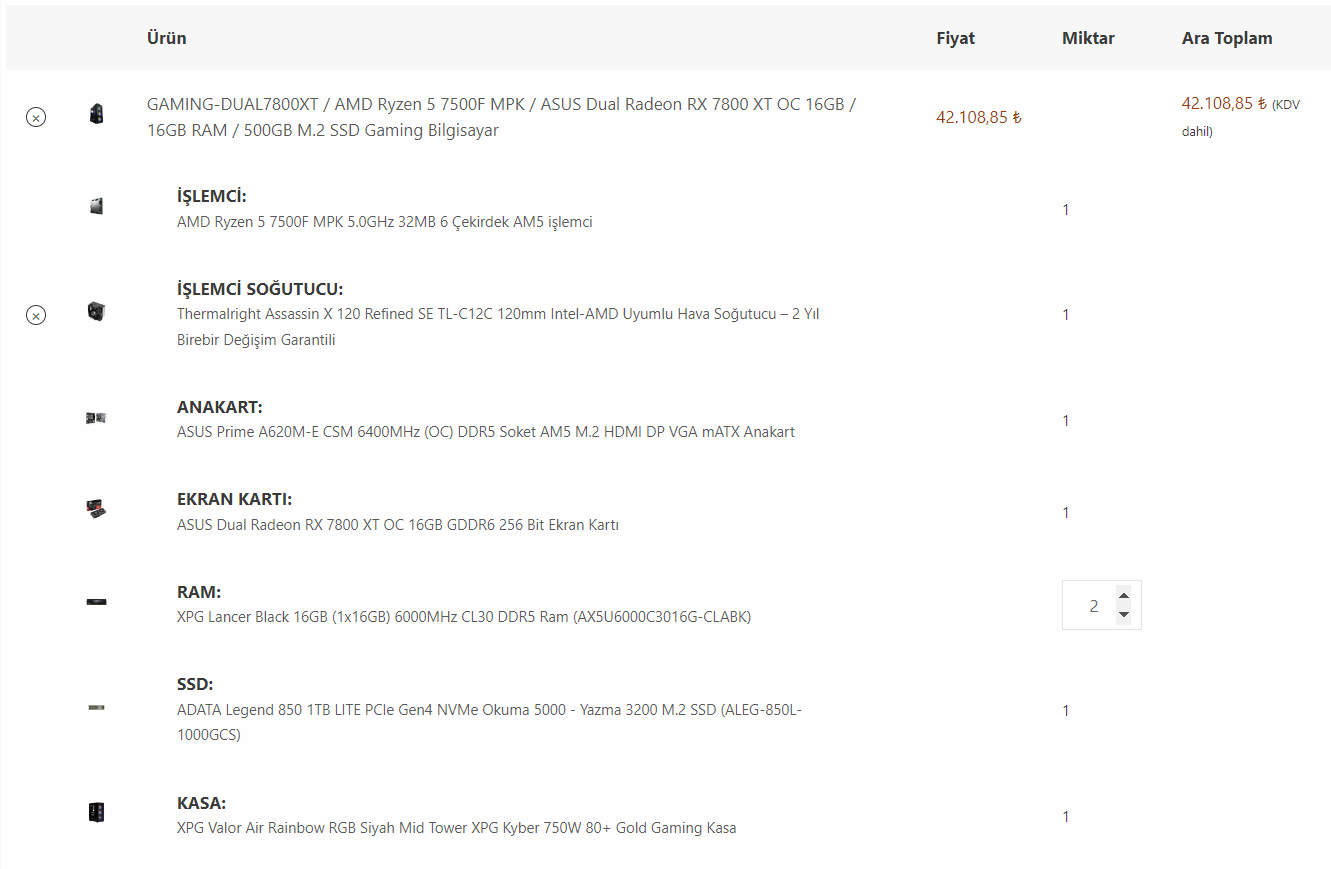Click the Miktar column header
Image resolution: width=1331 pixels, height=869 pixels.
1088,38
